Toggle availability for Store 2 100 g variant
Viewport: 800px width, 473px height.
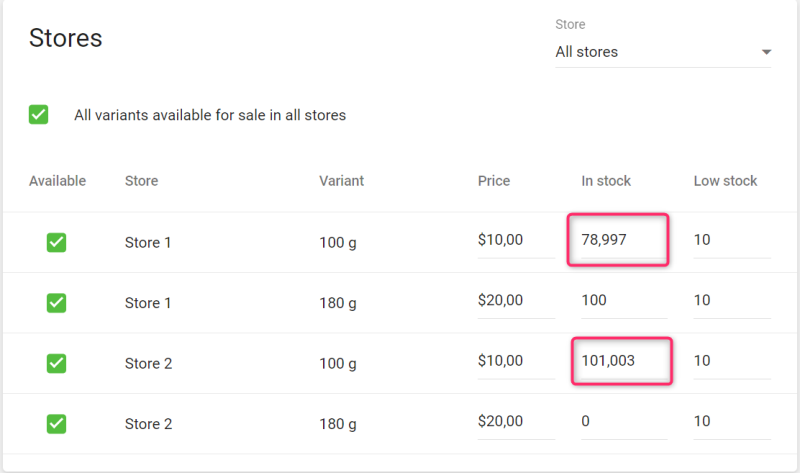[57, 362]
